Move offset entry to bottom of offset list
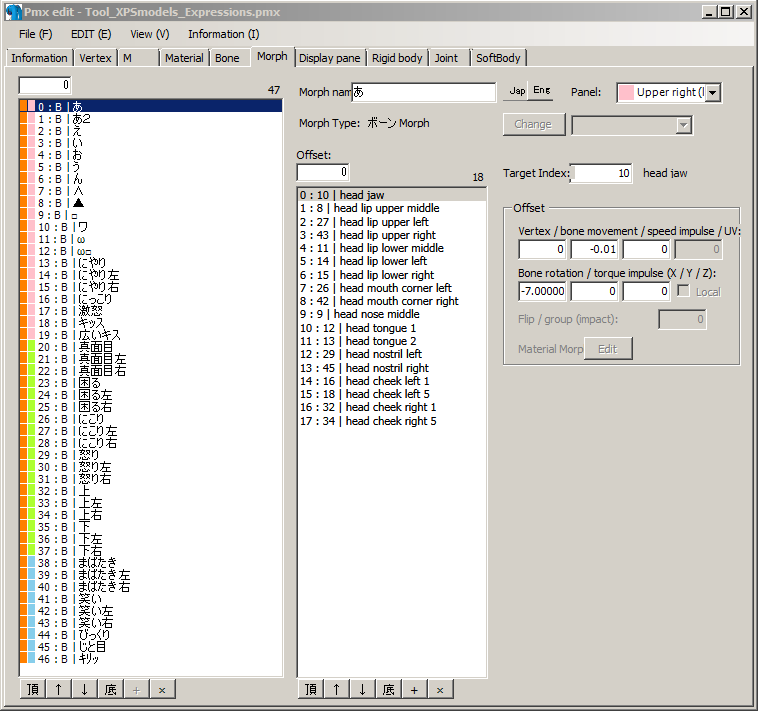The image size is (758, 711). click(388, 689)
